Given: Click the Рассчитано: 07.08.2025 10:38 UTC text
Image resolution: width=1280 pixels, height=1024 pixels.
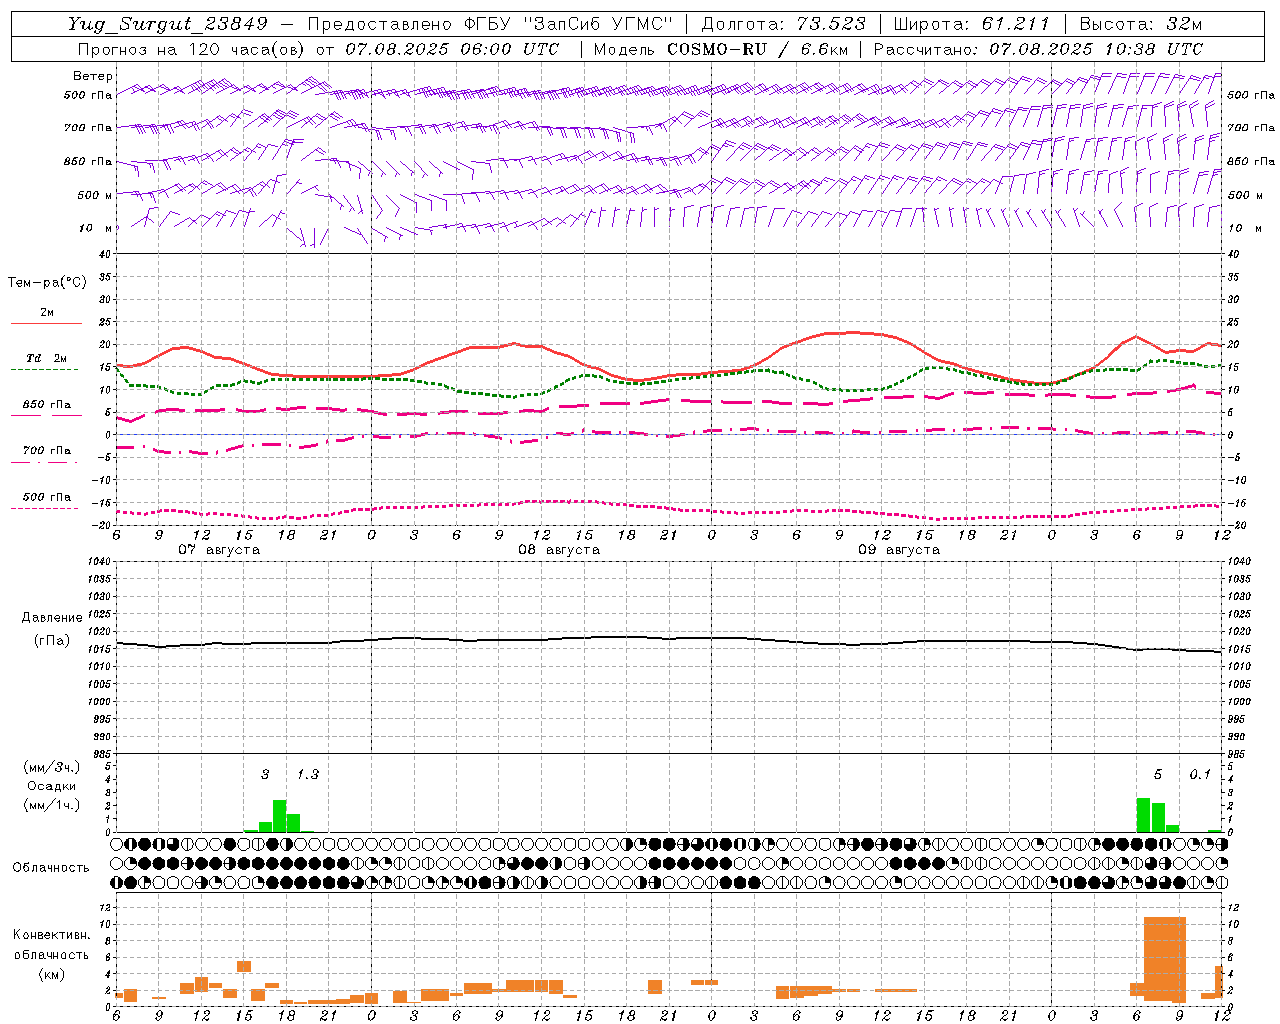Looking at the screenshot, I should [1038, 49].
